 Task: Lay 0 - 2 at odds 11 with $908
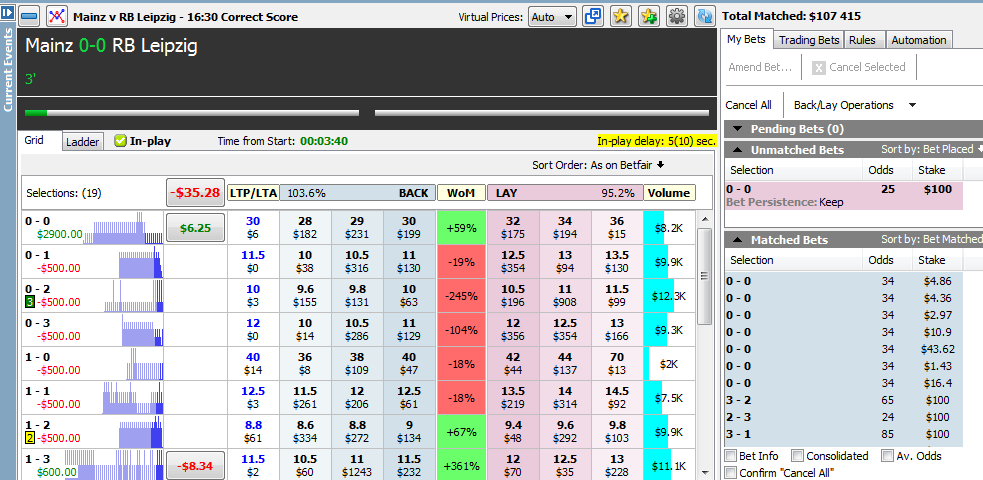(x=565, y=295)
